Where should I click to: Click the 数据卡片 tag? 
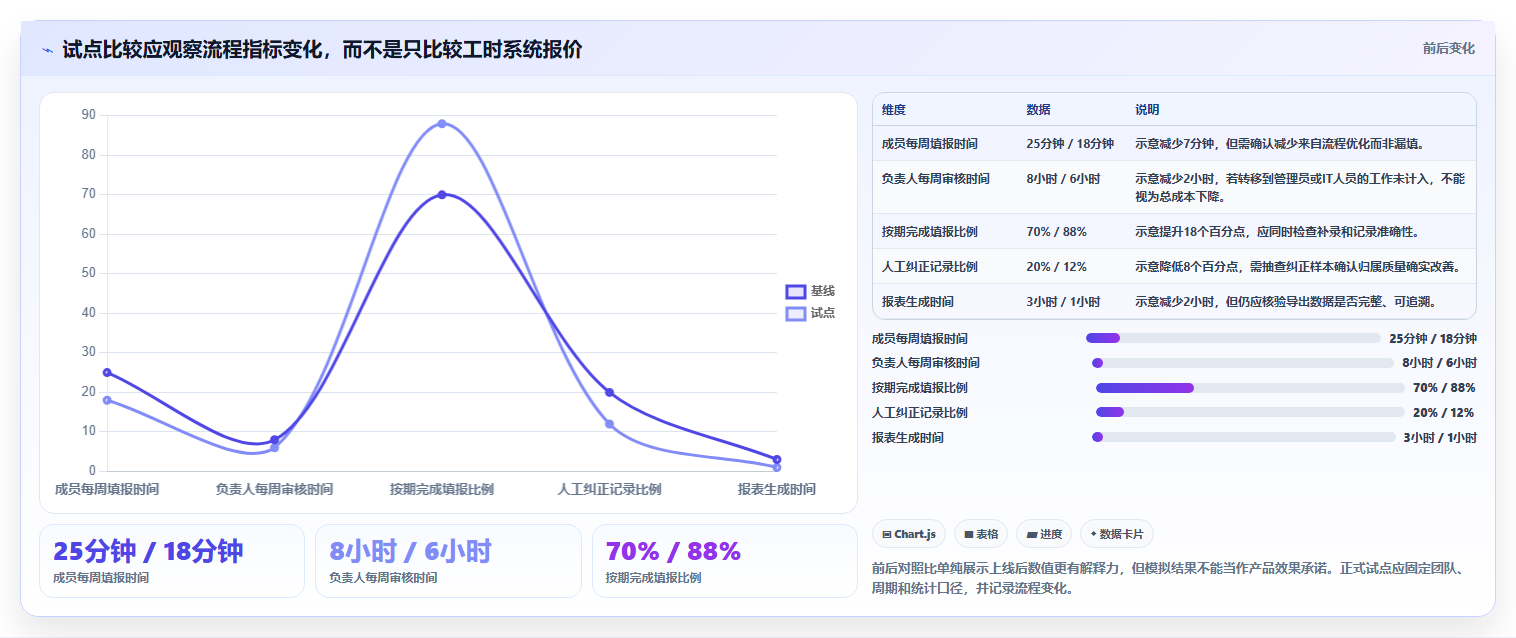[x=1117, y=534]
